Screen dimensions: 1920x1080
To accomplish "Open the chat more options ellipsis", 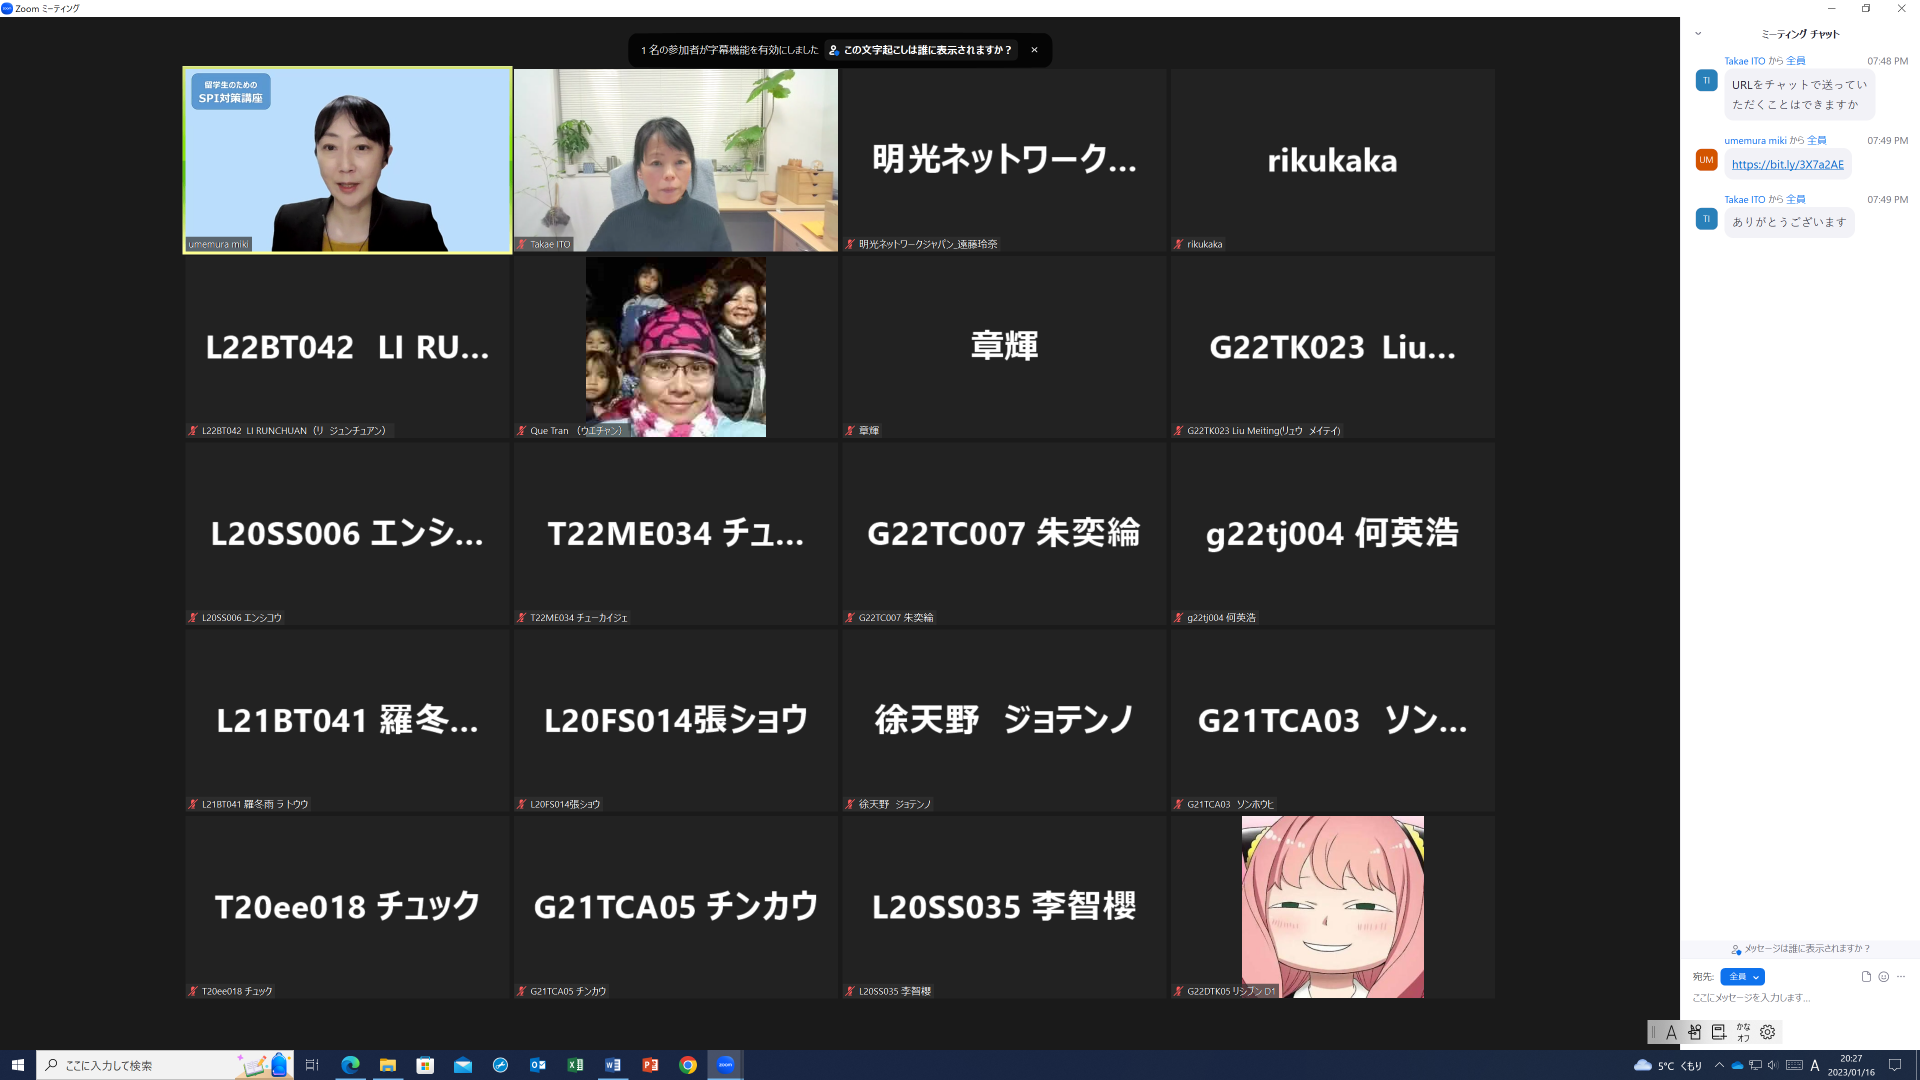I will [1901, 977].
